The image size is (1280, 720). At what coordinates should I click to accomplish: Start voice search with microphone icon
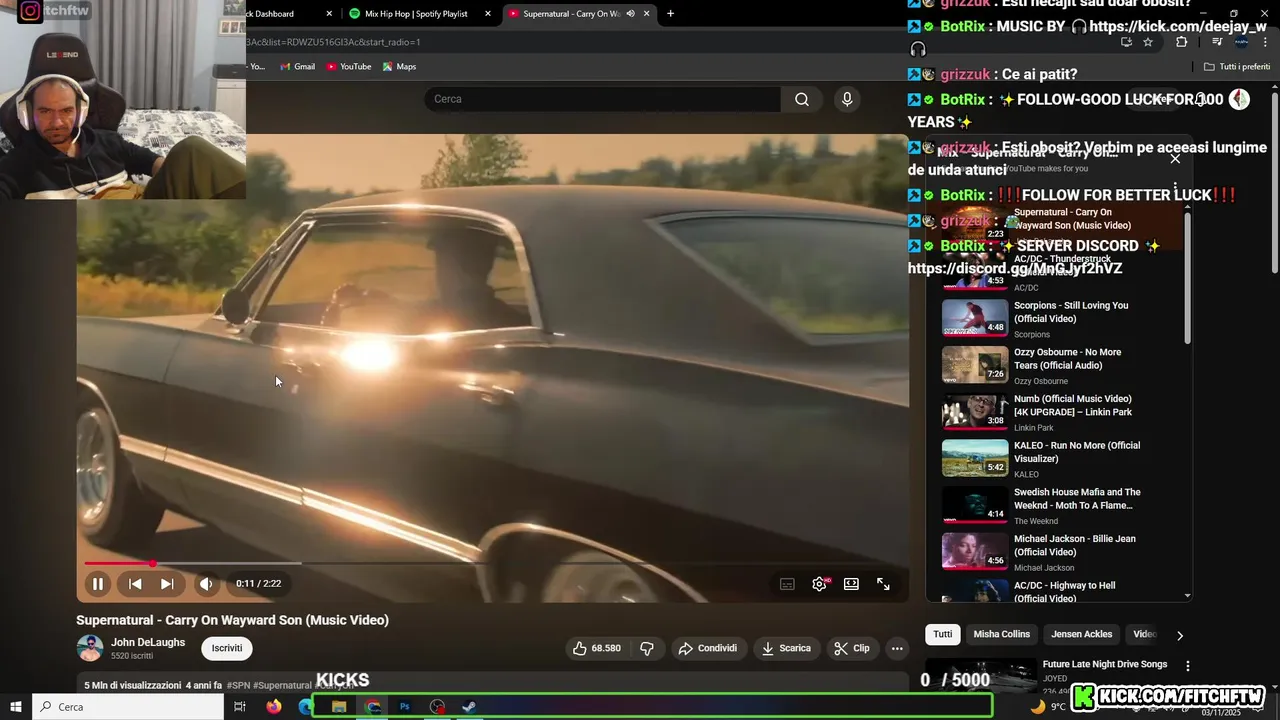tap(847, 99)
